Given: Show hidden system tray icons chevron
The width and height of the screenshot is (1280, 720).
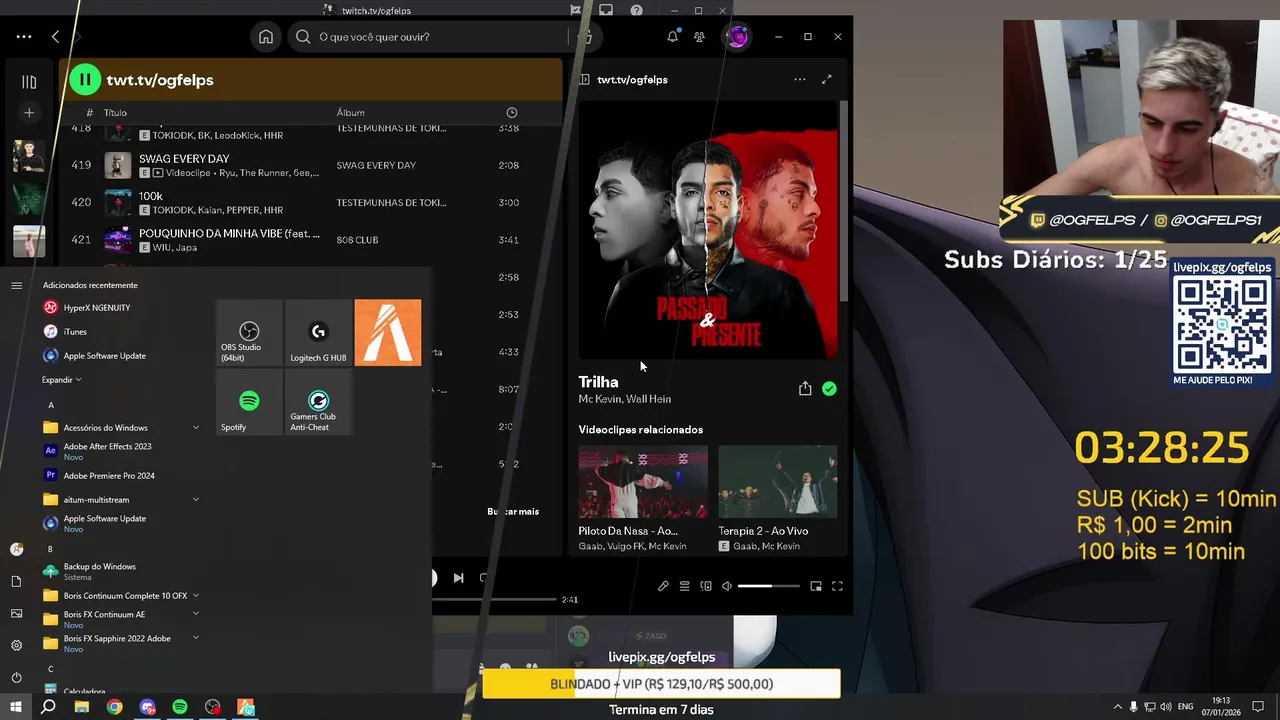Looking at the screenshot, I should point(1118,707).
